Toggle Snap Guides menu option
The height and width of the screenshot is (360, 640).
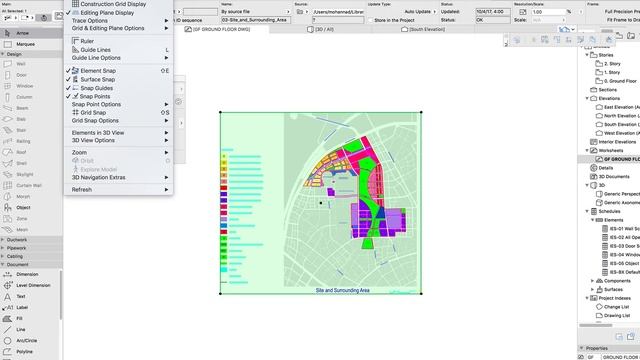[x=118, y=88]
